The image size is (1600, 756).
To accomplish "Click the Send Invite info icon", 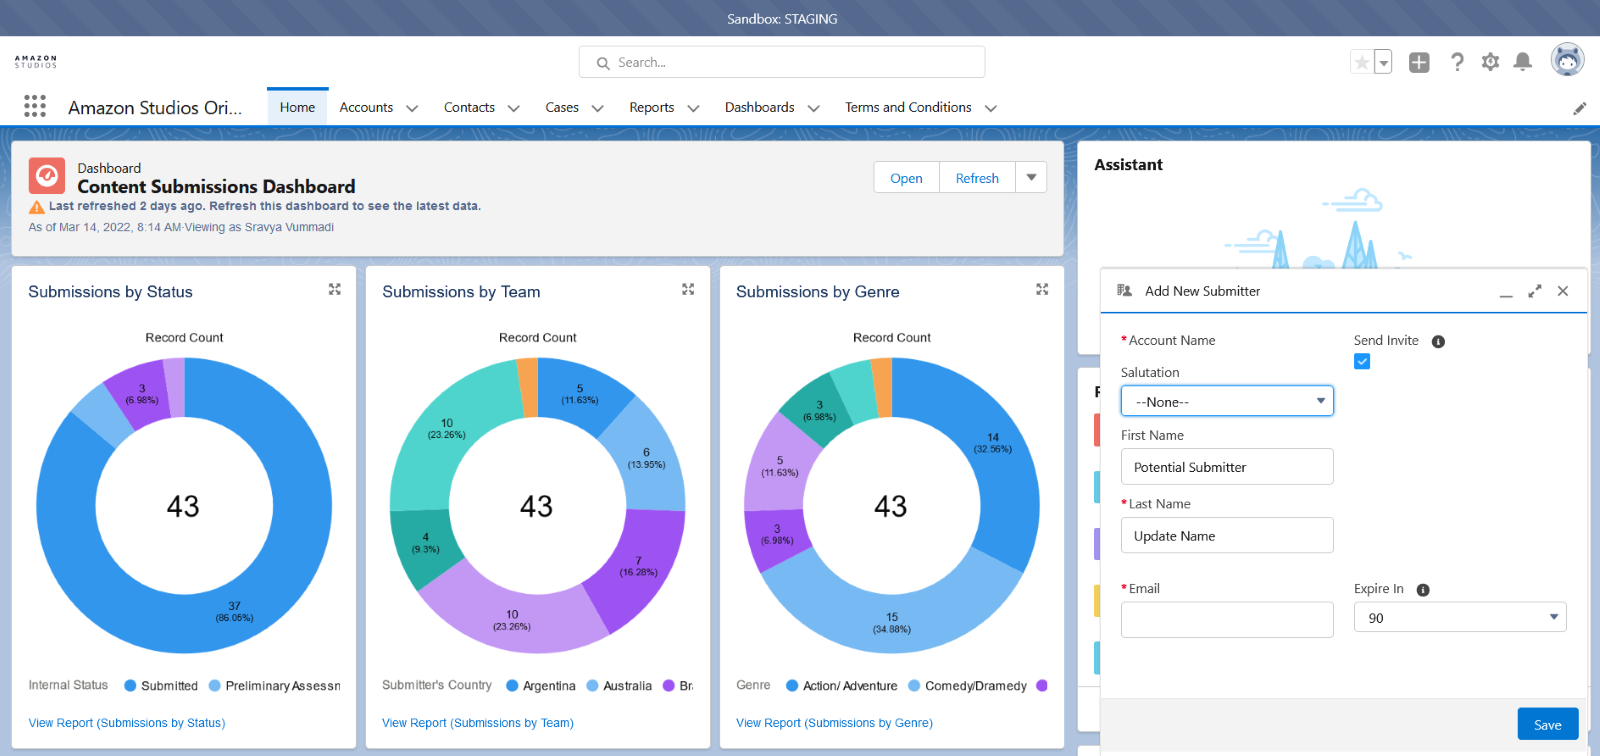I will tap(1438, 342).
